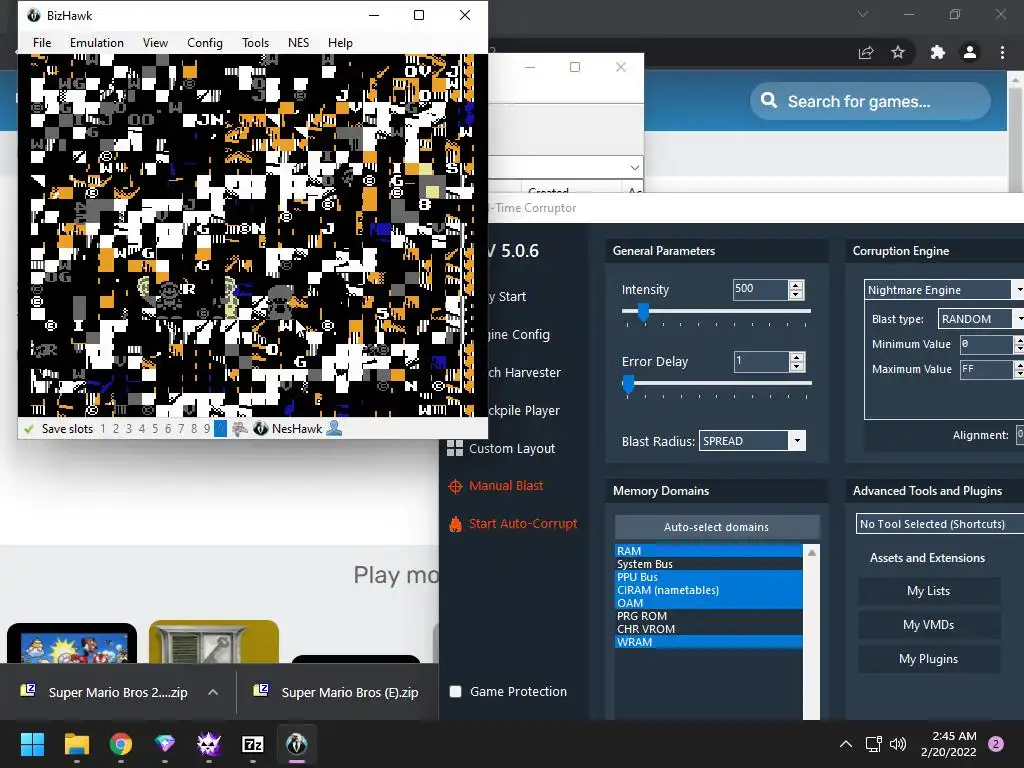Open the Tools menu in BizHawk
1024x768 pixels.
pyautogui.click(x=255, y=42)
